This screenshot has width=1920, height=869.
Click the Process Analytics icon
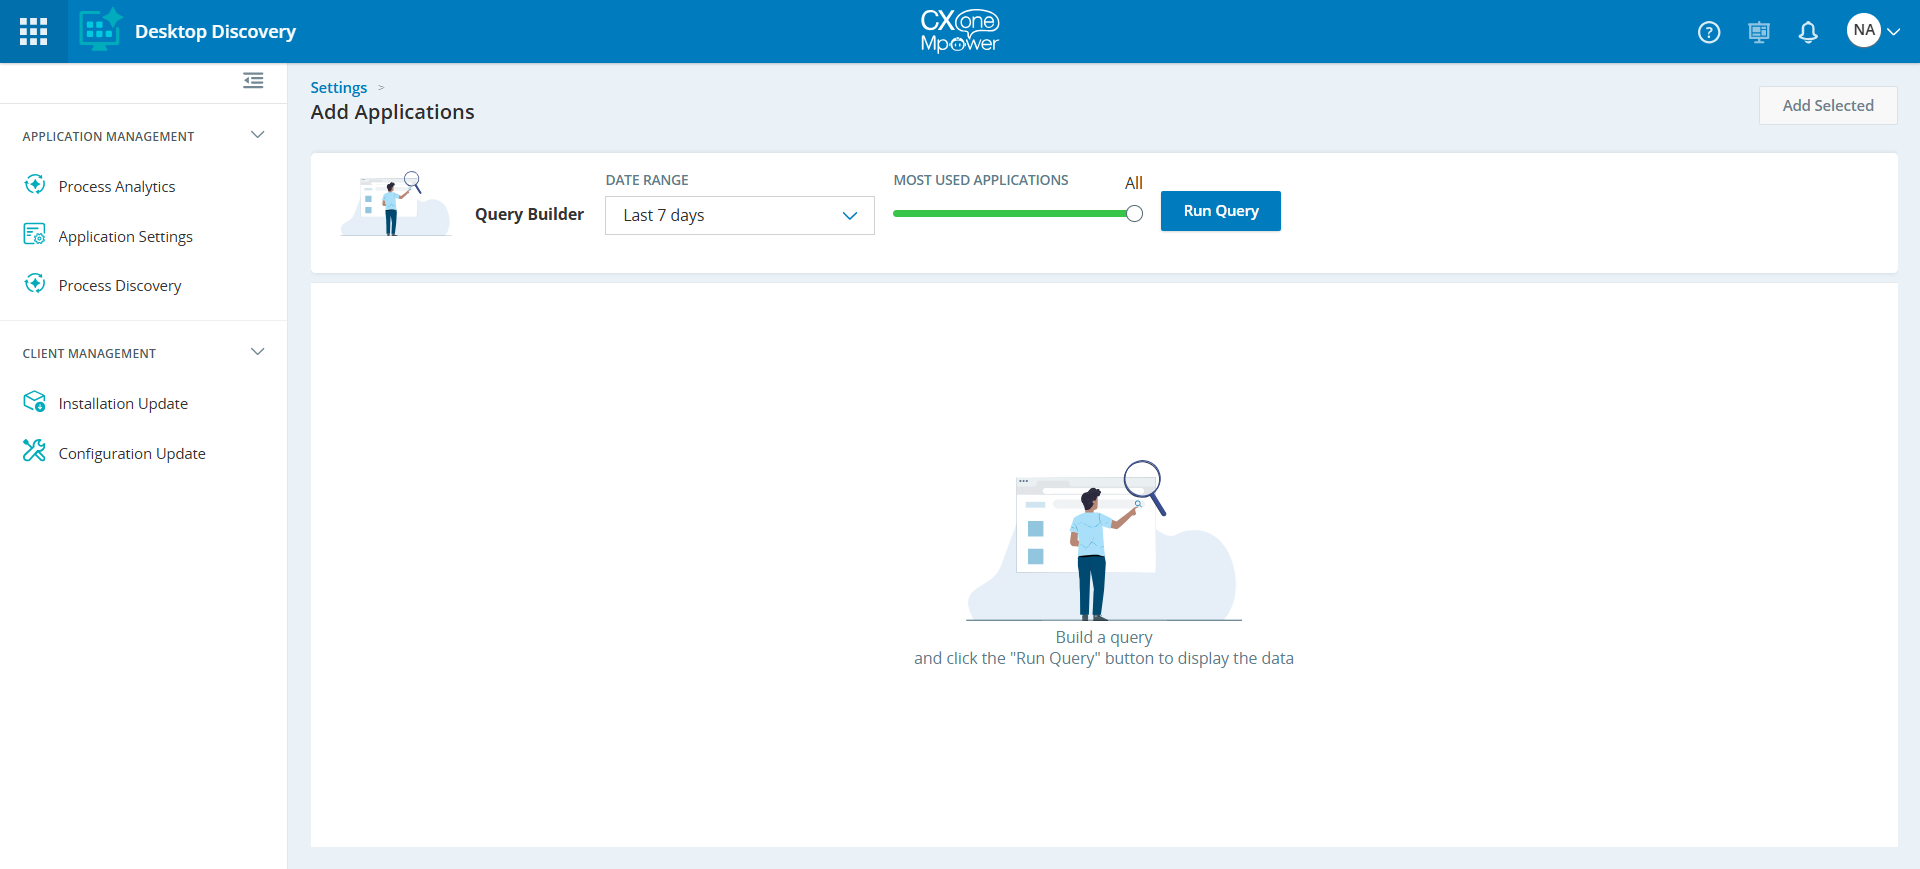pyautogui.click(x=35, y=185)
